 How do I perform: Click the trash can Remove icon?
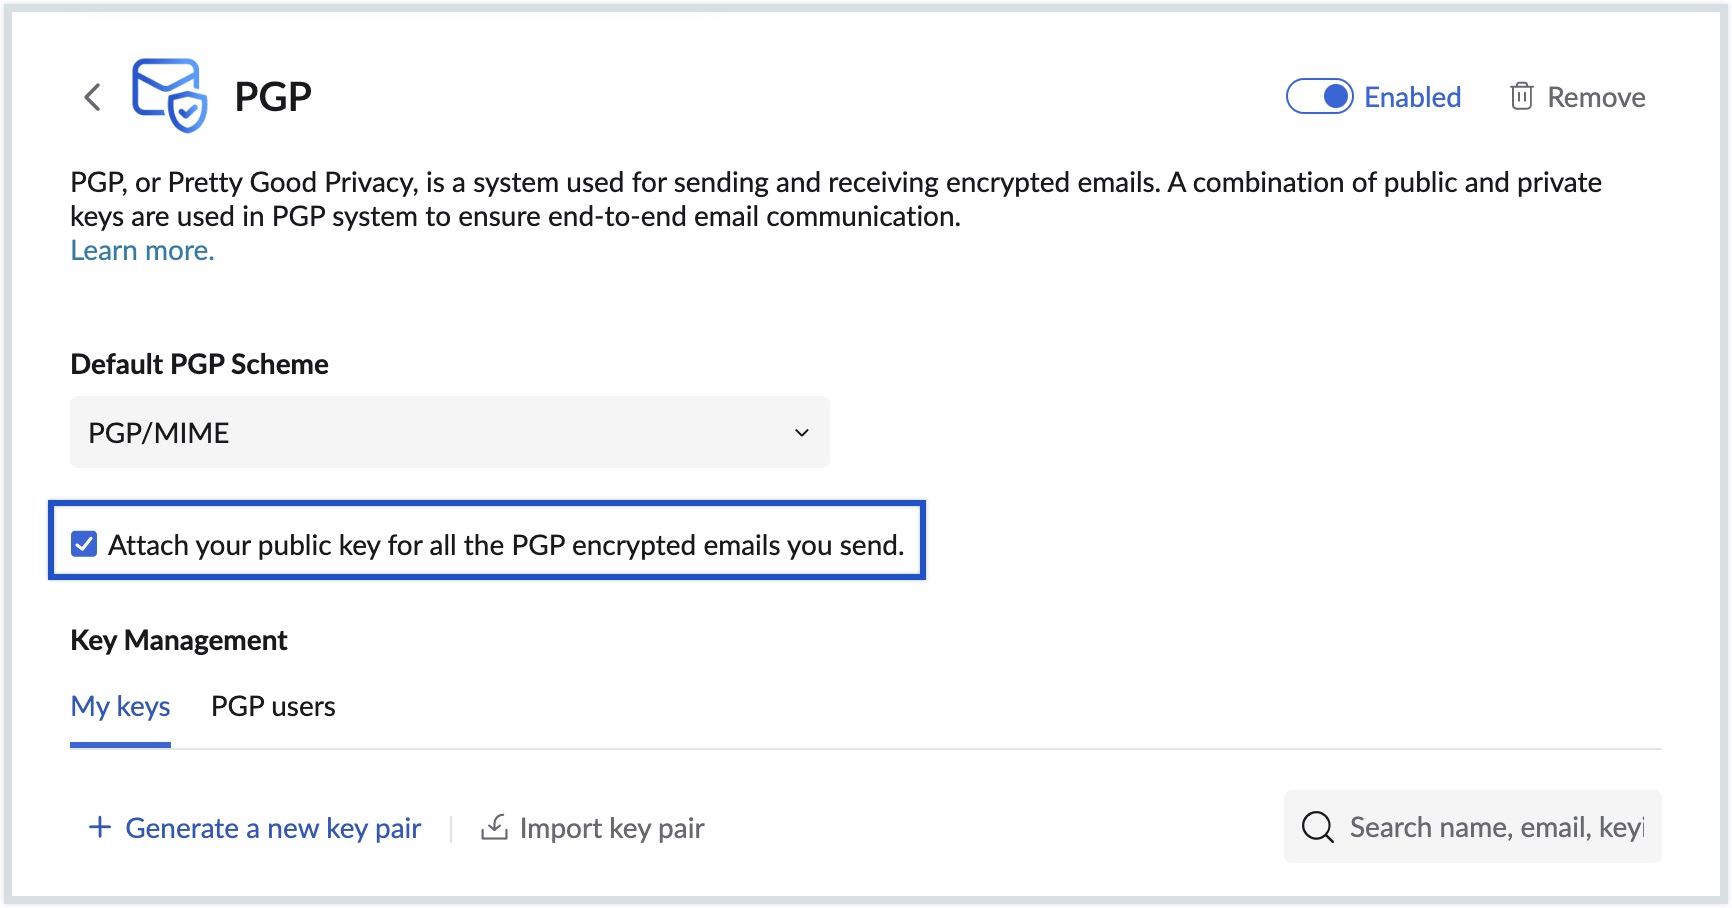tap(1521, 96)
